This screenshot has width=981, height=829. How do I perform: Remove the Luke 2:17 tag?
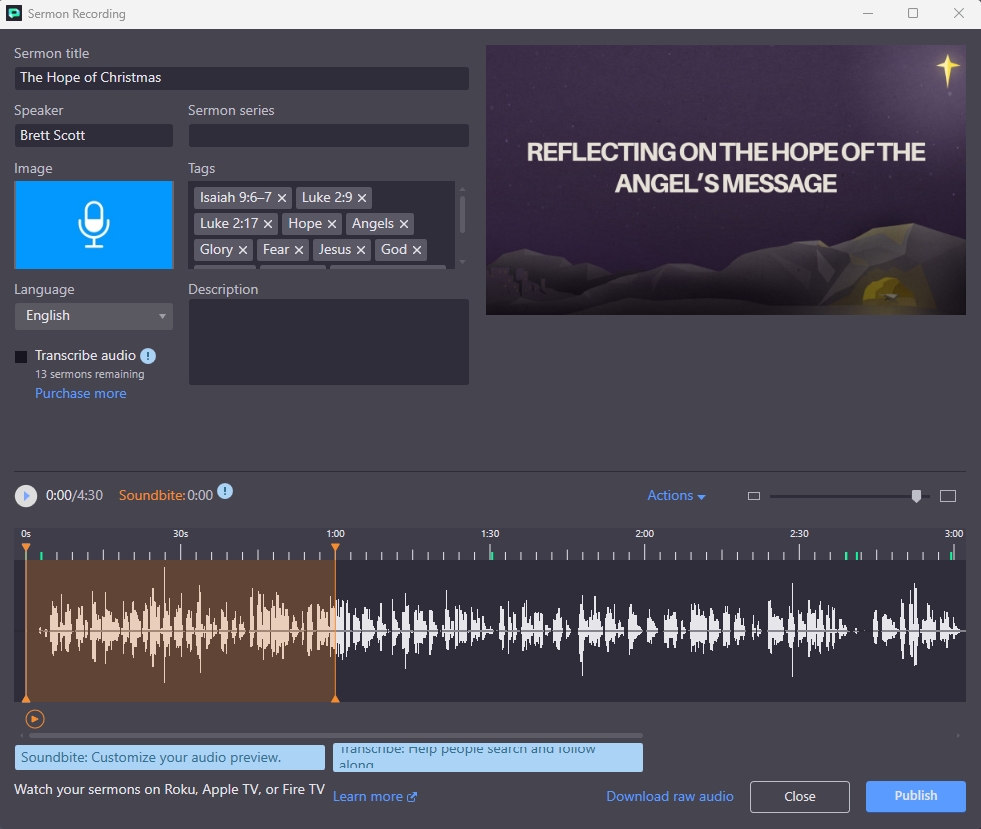click(268, 224)
